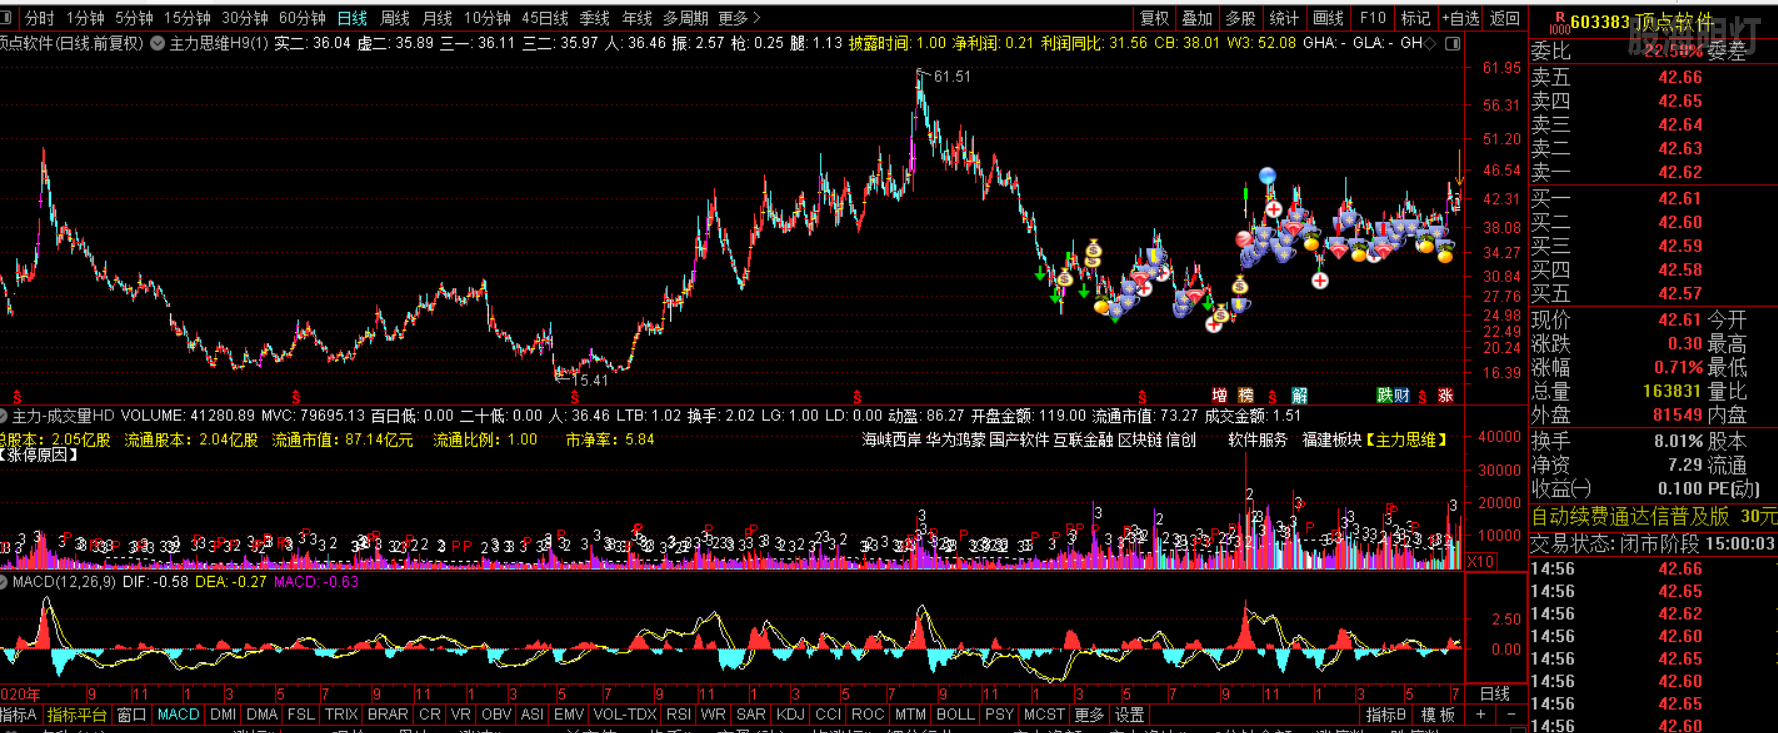Open the 多股 multi-stock view
This screenshot has height=733, width=1778.
click(x=1240, y=18)
